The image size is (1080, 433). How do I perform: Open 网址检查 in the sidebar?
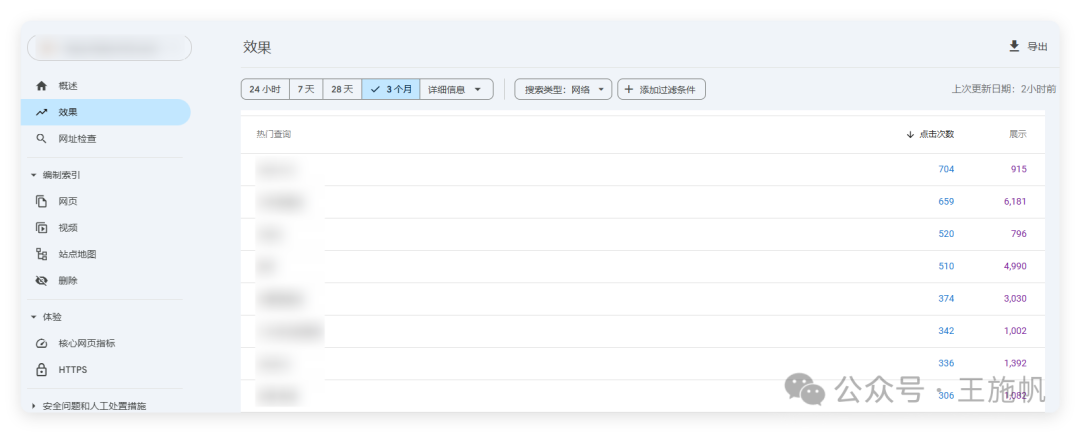105,138
